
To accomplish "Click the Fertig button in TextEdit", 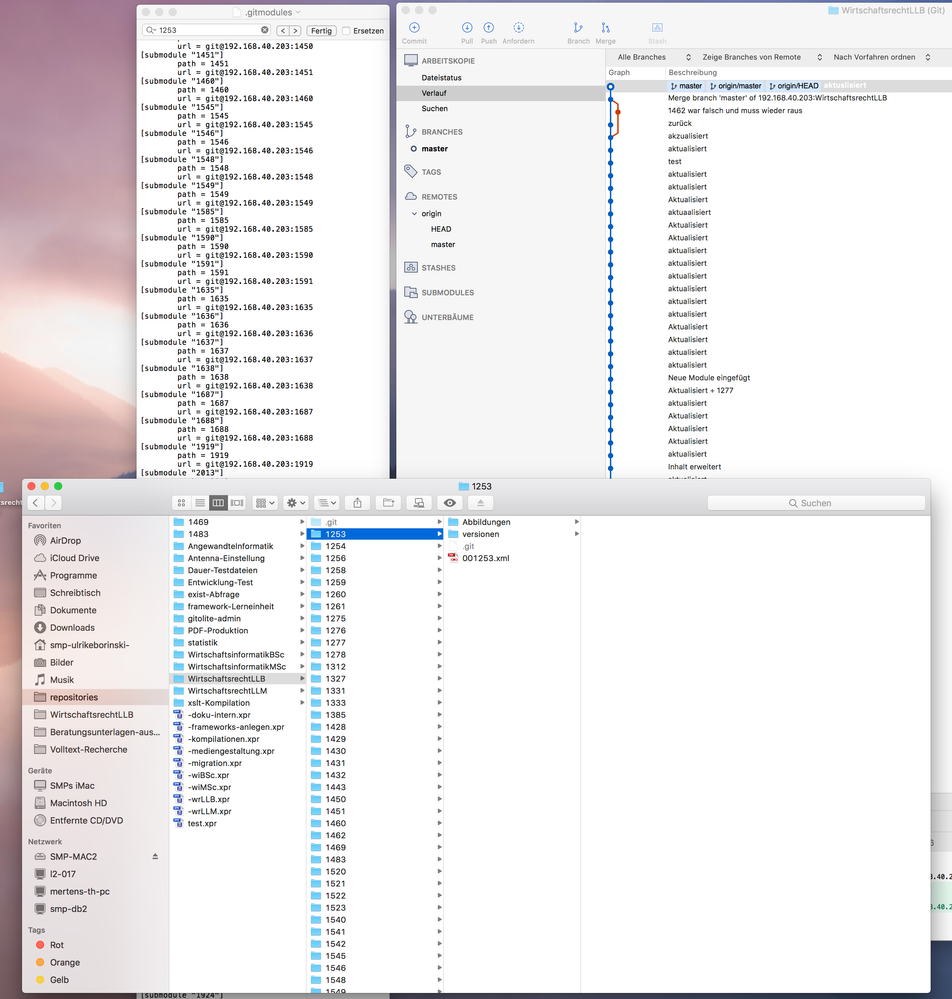I will tap(321, 31).
